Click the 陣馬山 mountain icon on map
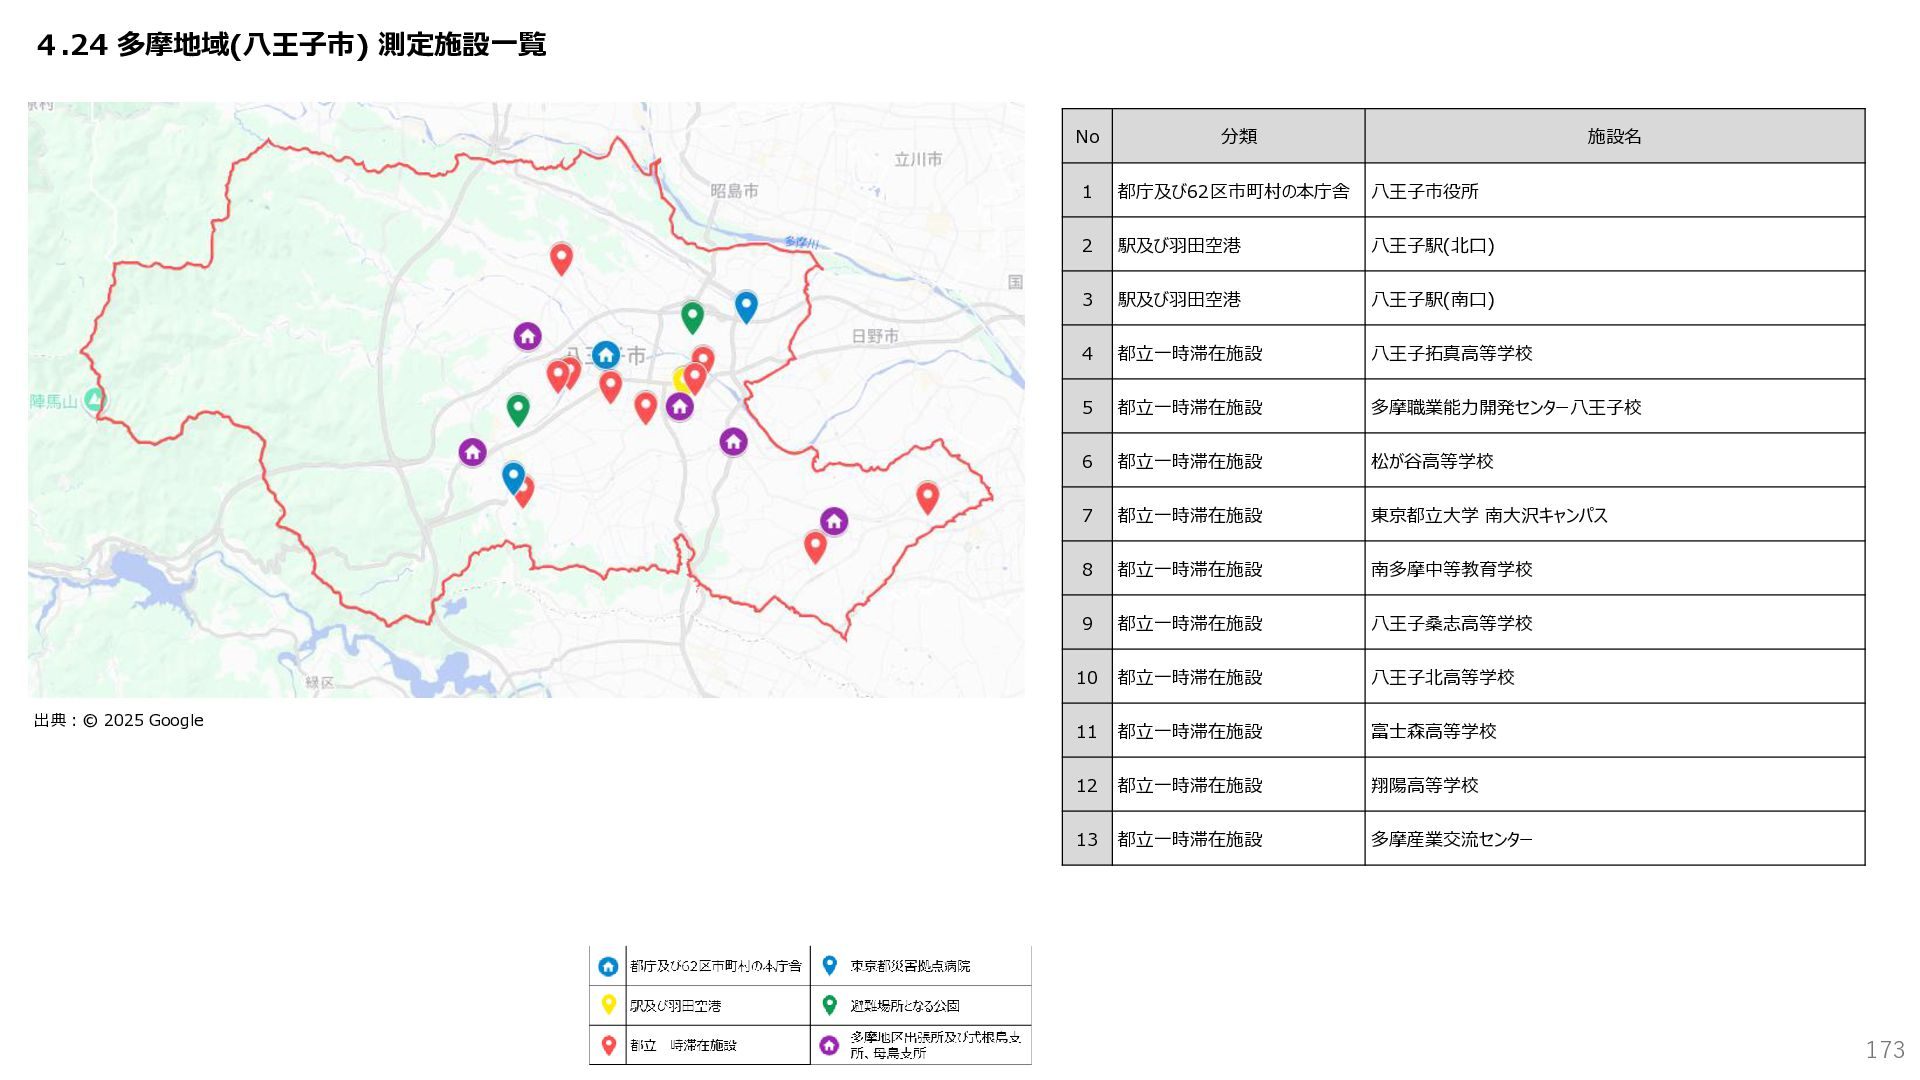The width and height of the screenshot is (1920, 1080). 94,400
